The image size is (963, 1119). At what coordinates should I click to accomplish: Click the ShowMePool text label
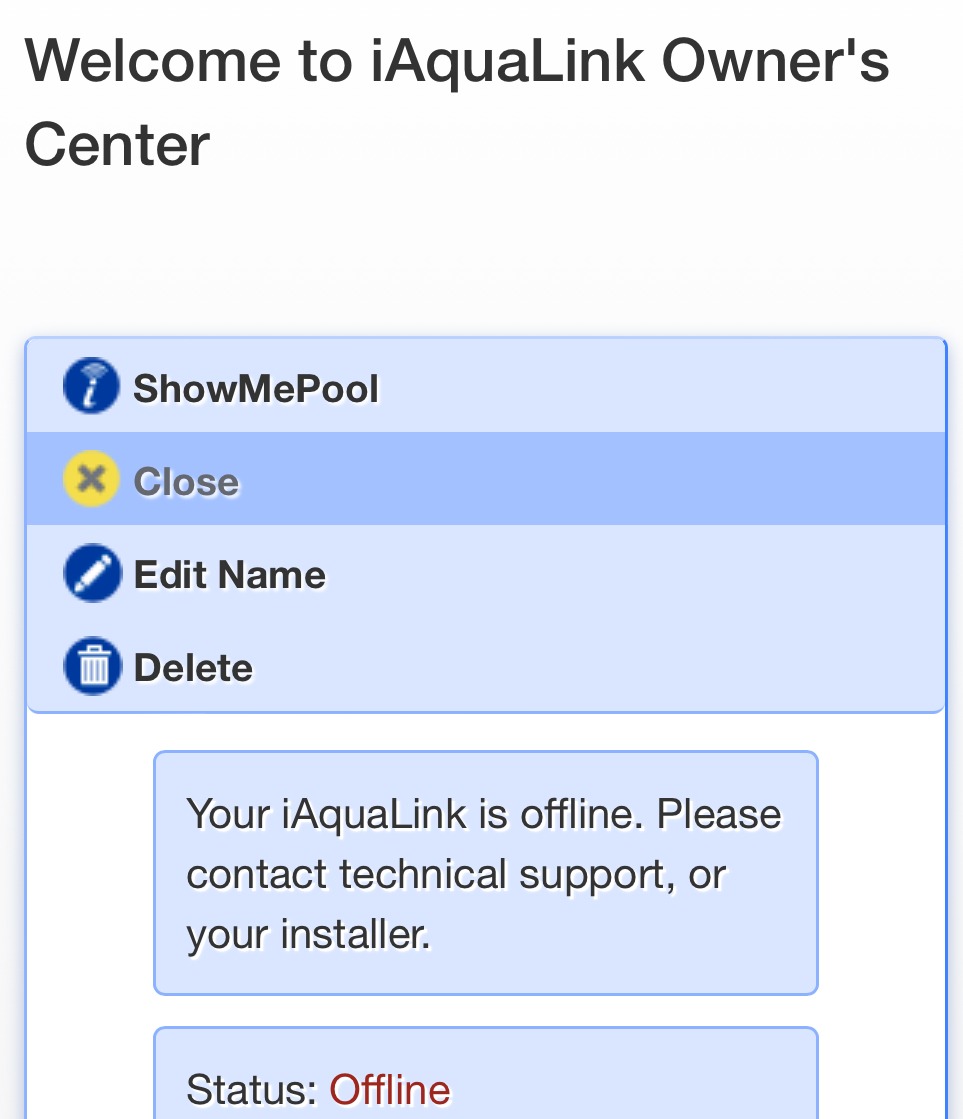pos(256,389)
